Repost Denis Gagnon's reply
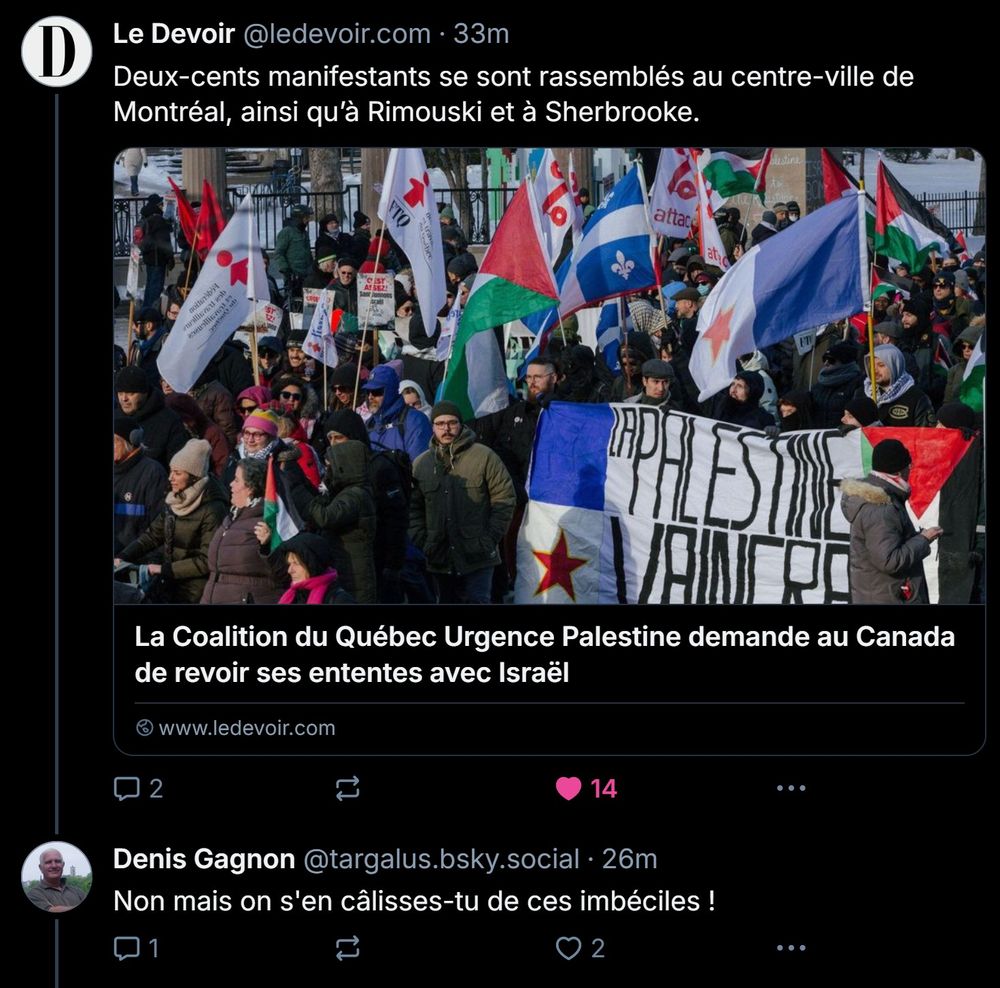The image size is (1000, 988). [348, 948]
